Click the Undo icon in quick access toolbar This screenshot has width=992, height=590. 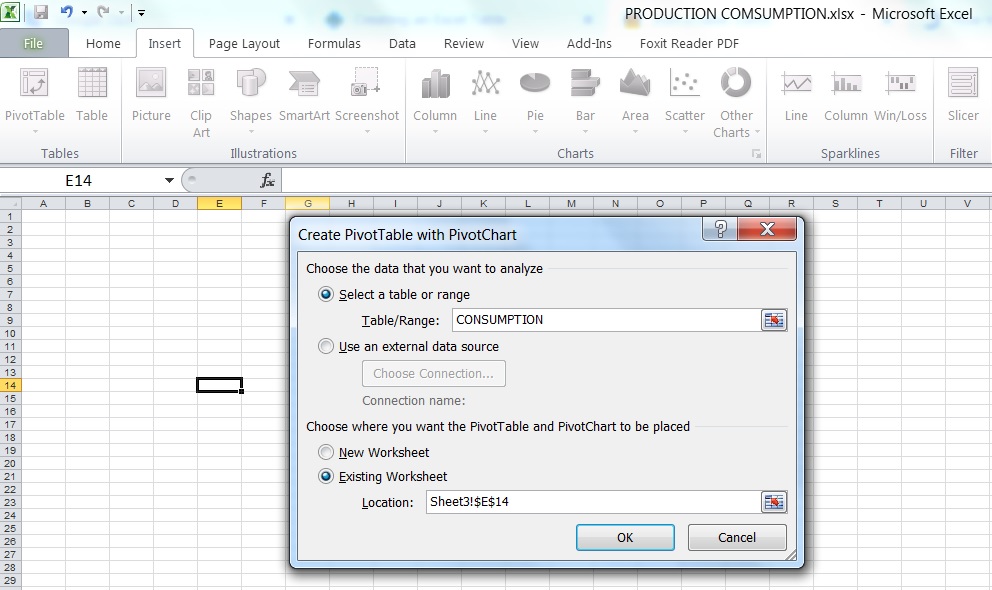[67, 11]
